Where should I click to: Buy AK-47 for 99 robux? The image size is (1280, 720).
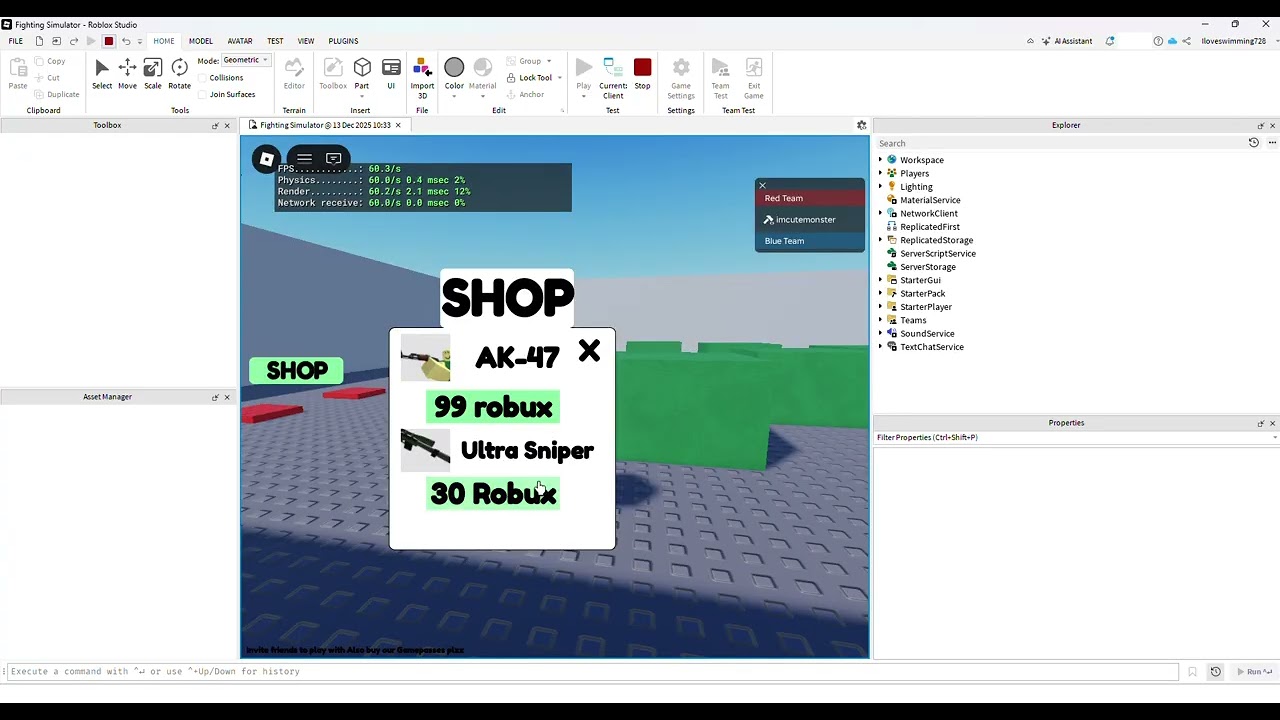[492, 407]
